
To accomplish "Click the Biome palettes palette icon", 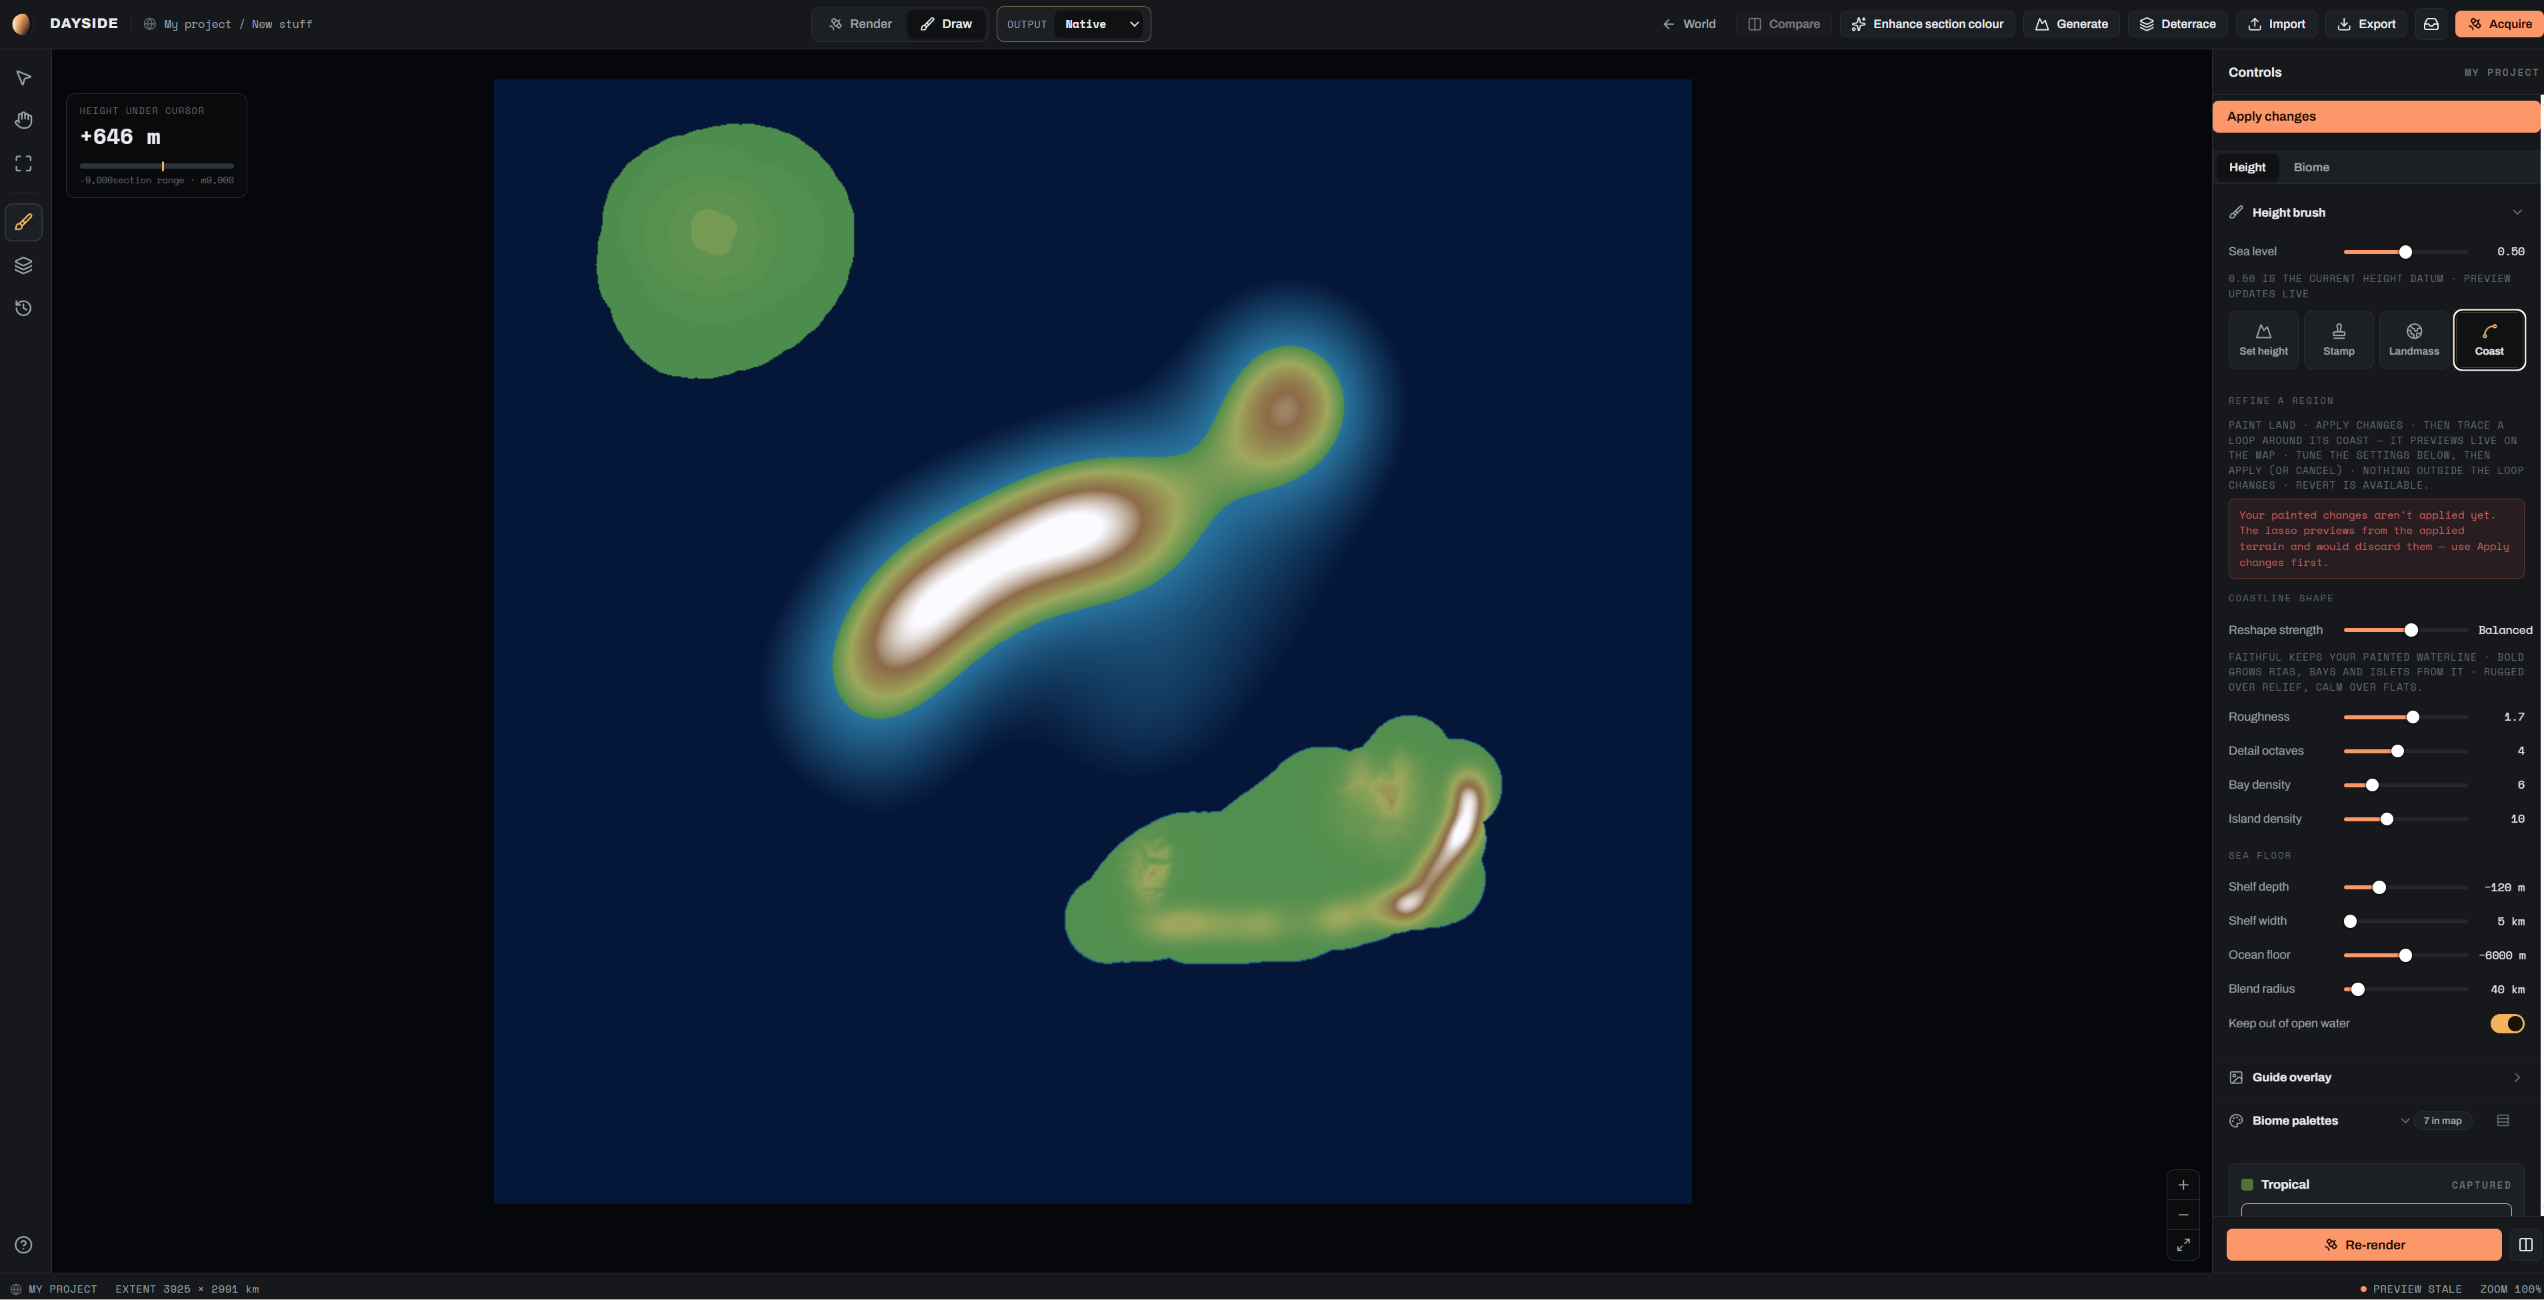I will (2236, 1121).
